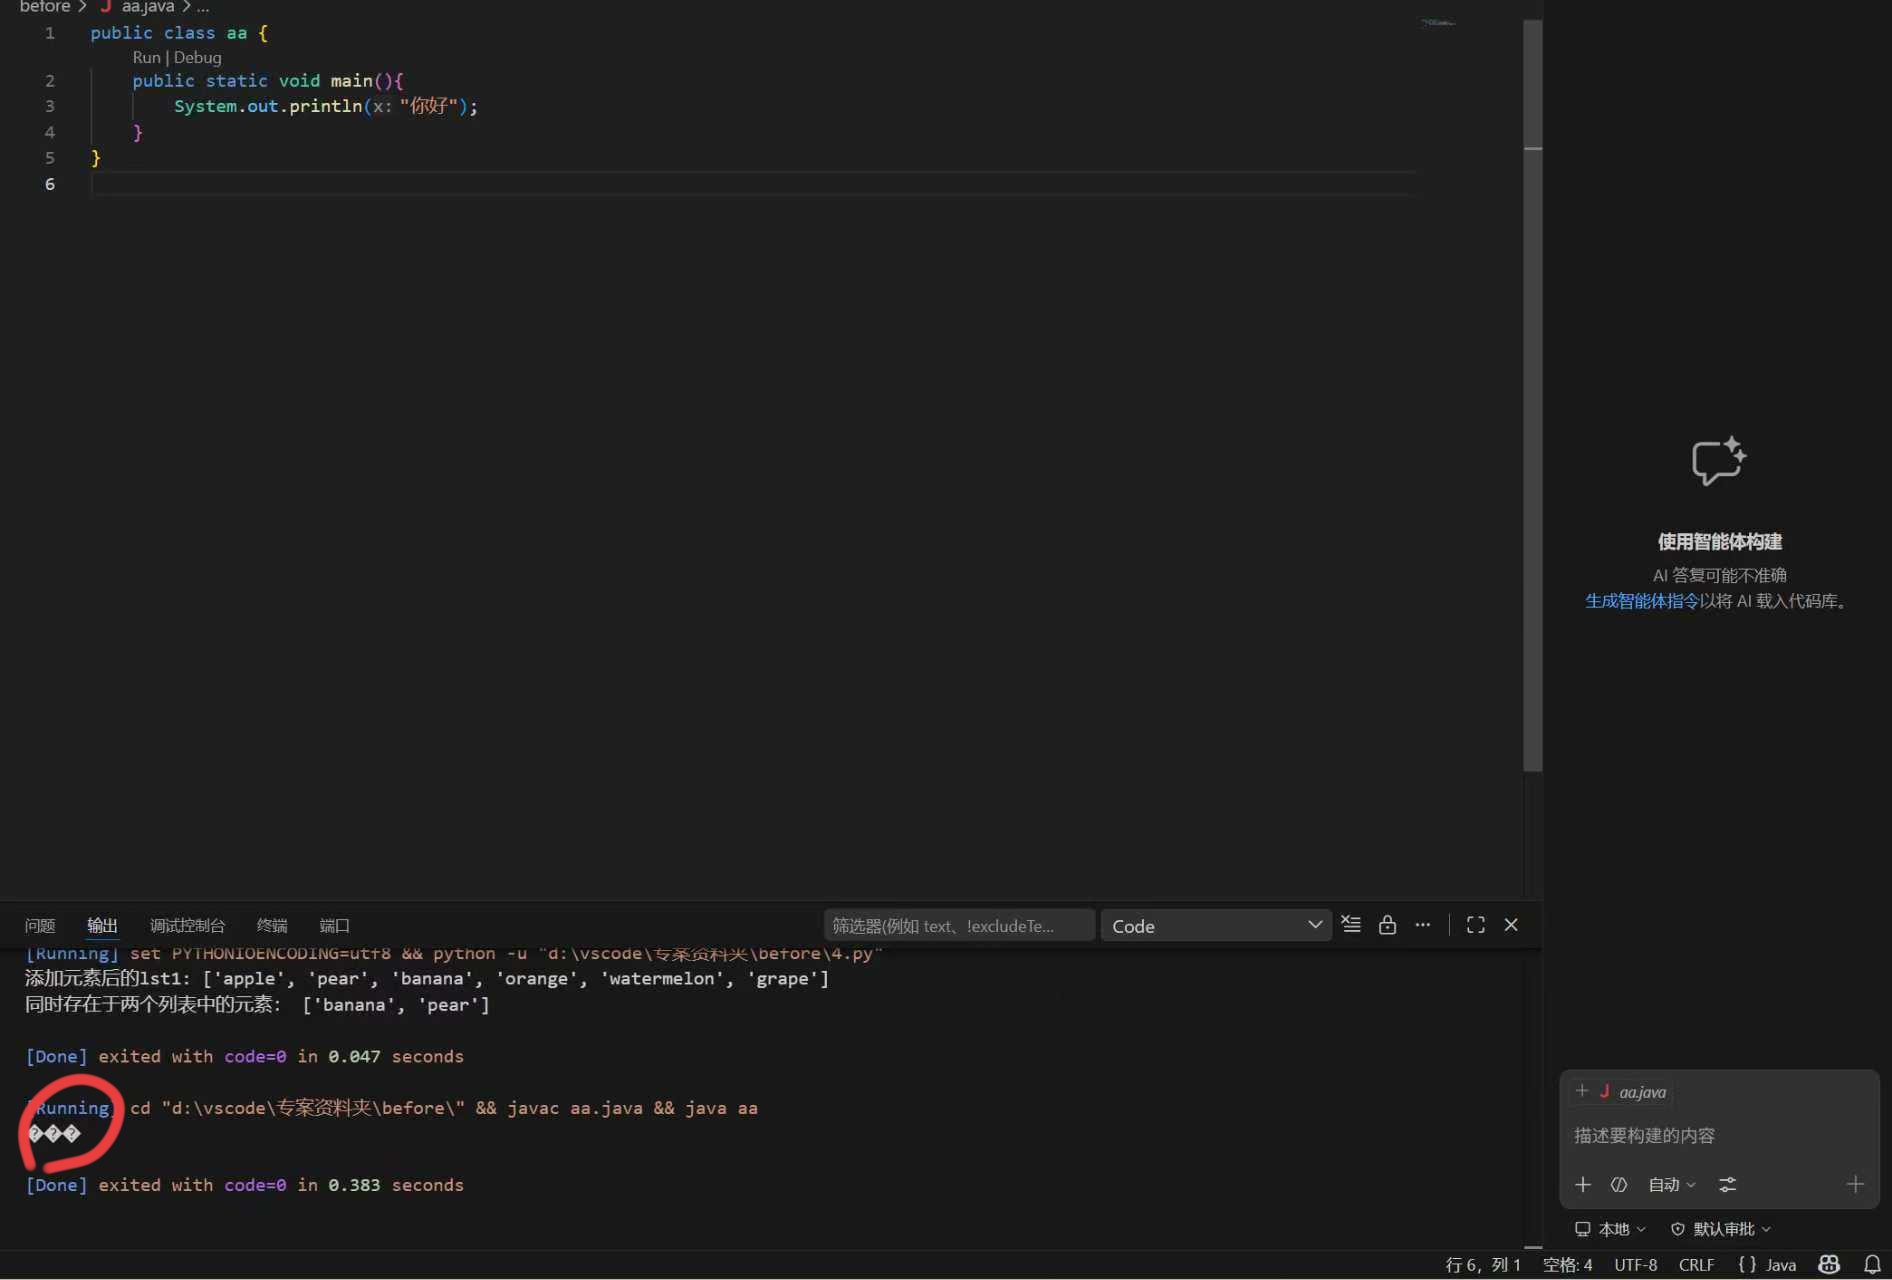This screenshot has height=1280, width=1892.
Task: Click monitor icon beside 本地
Action: coord(1582,1229)
